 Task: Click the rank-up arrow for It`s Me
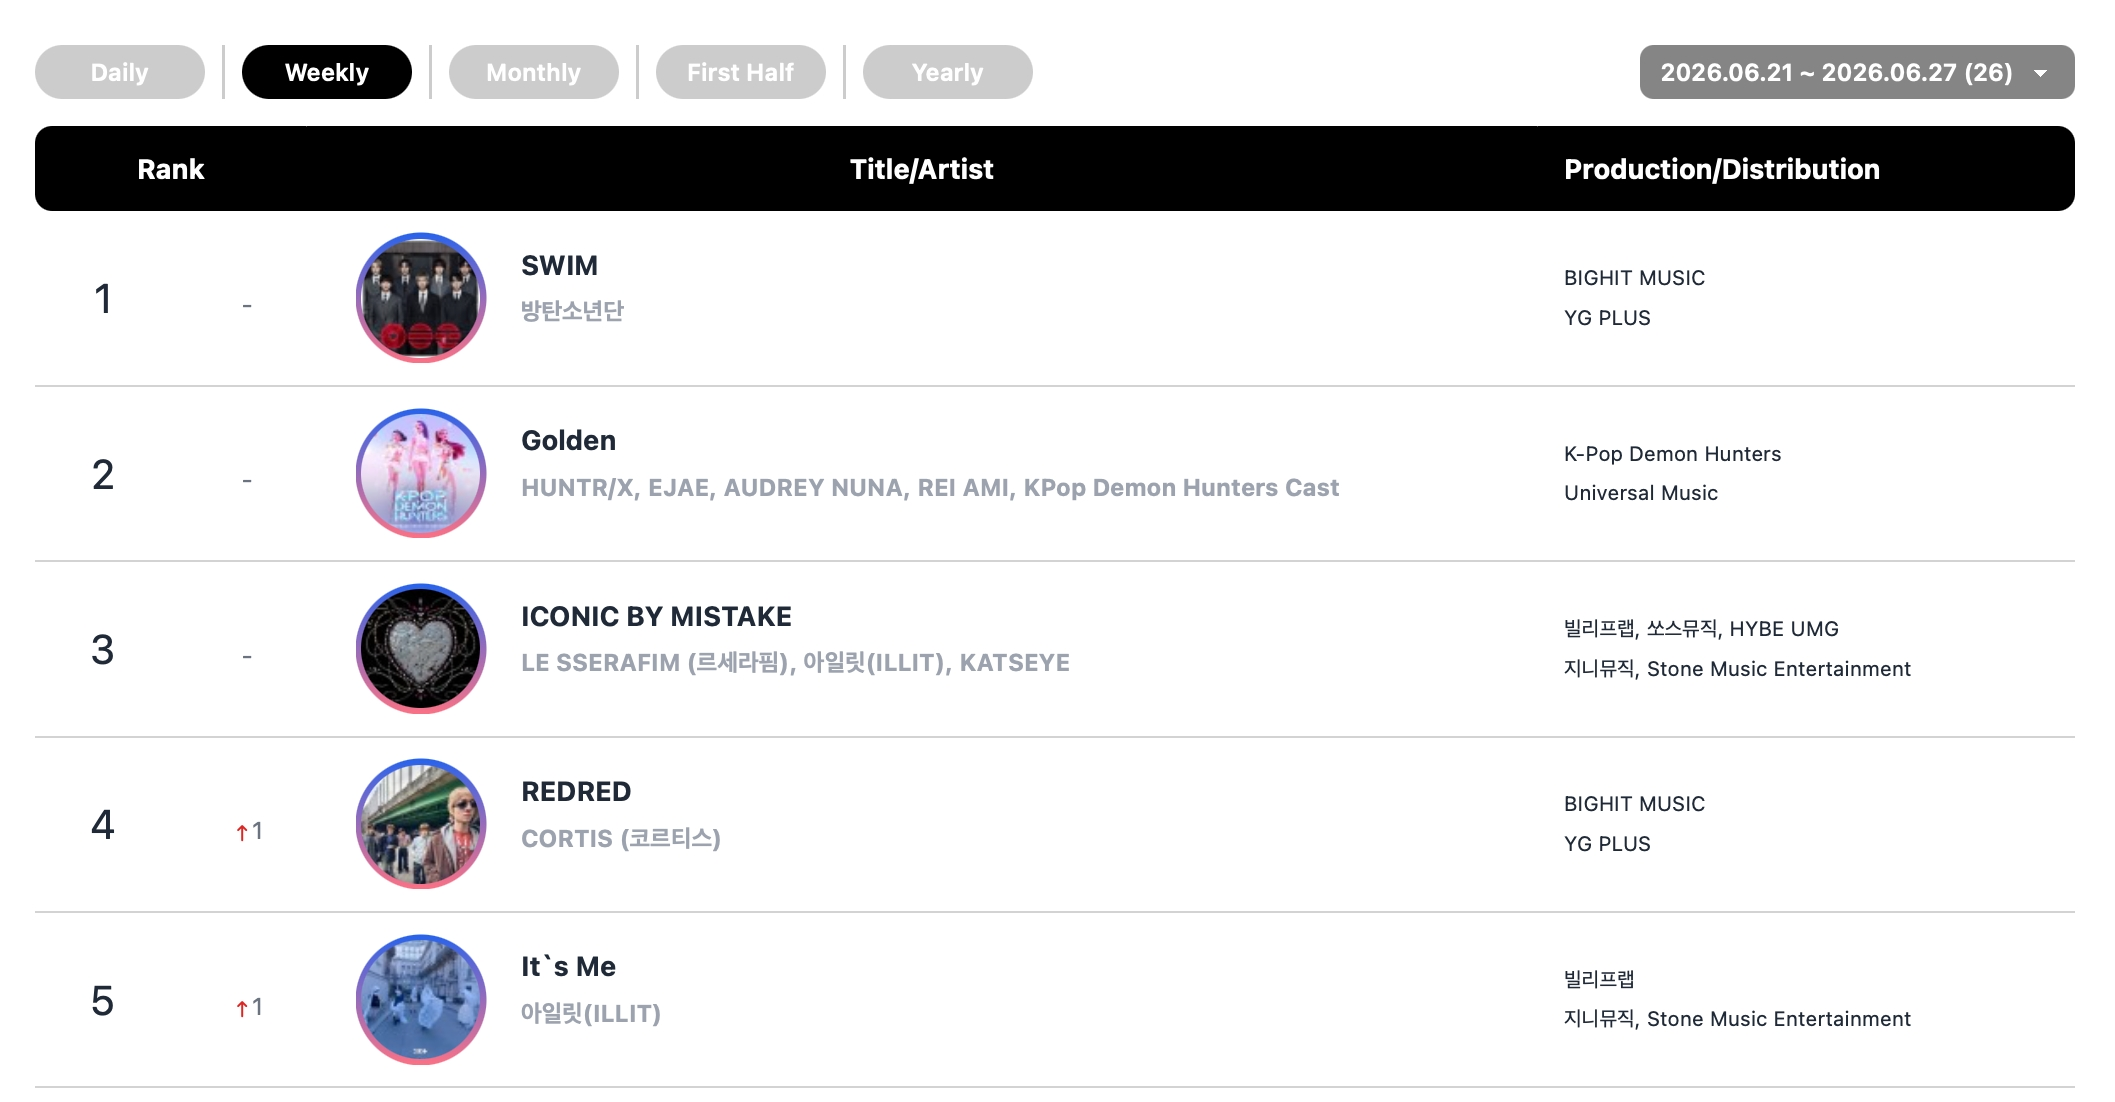242,1008
